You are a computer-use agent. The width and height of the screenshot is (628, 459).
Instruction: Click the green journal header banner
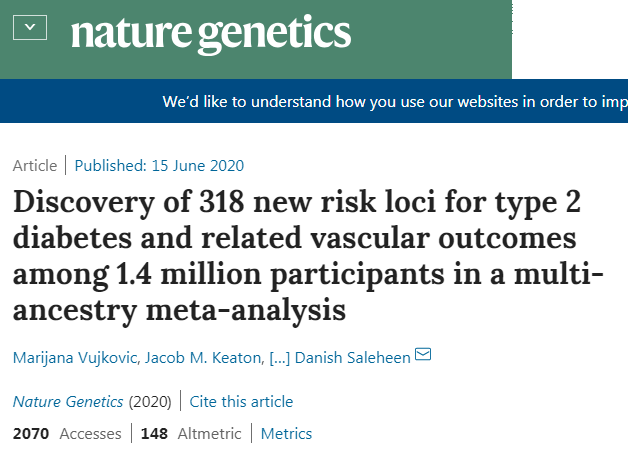click(x=256, y=39)
